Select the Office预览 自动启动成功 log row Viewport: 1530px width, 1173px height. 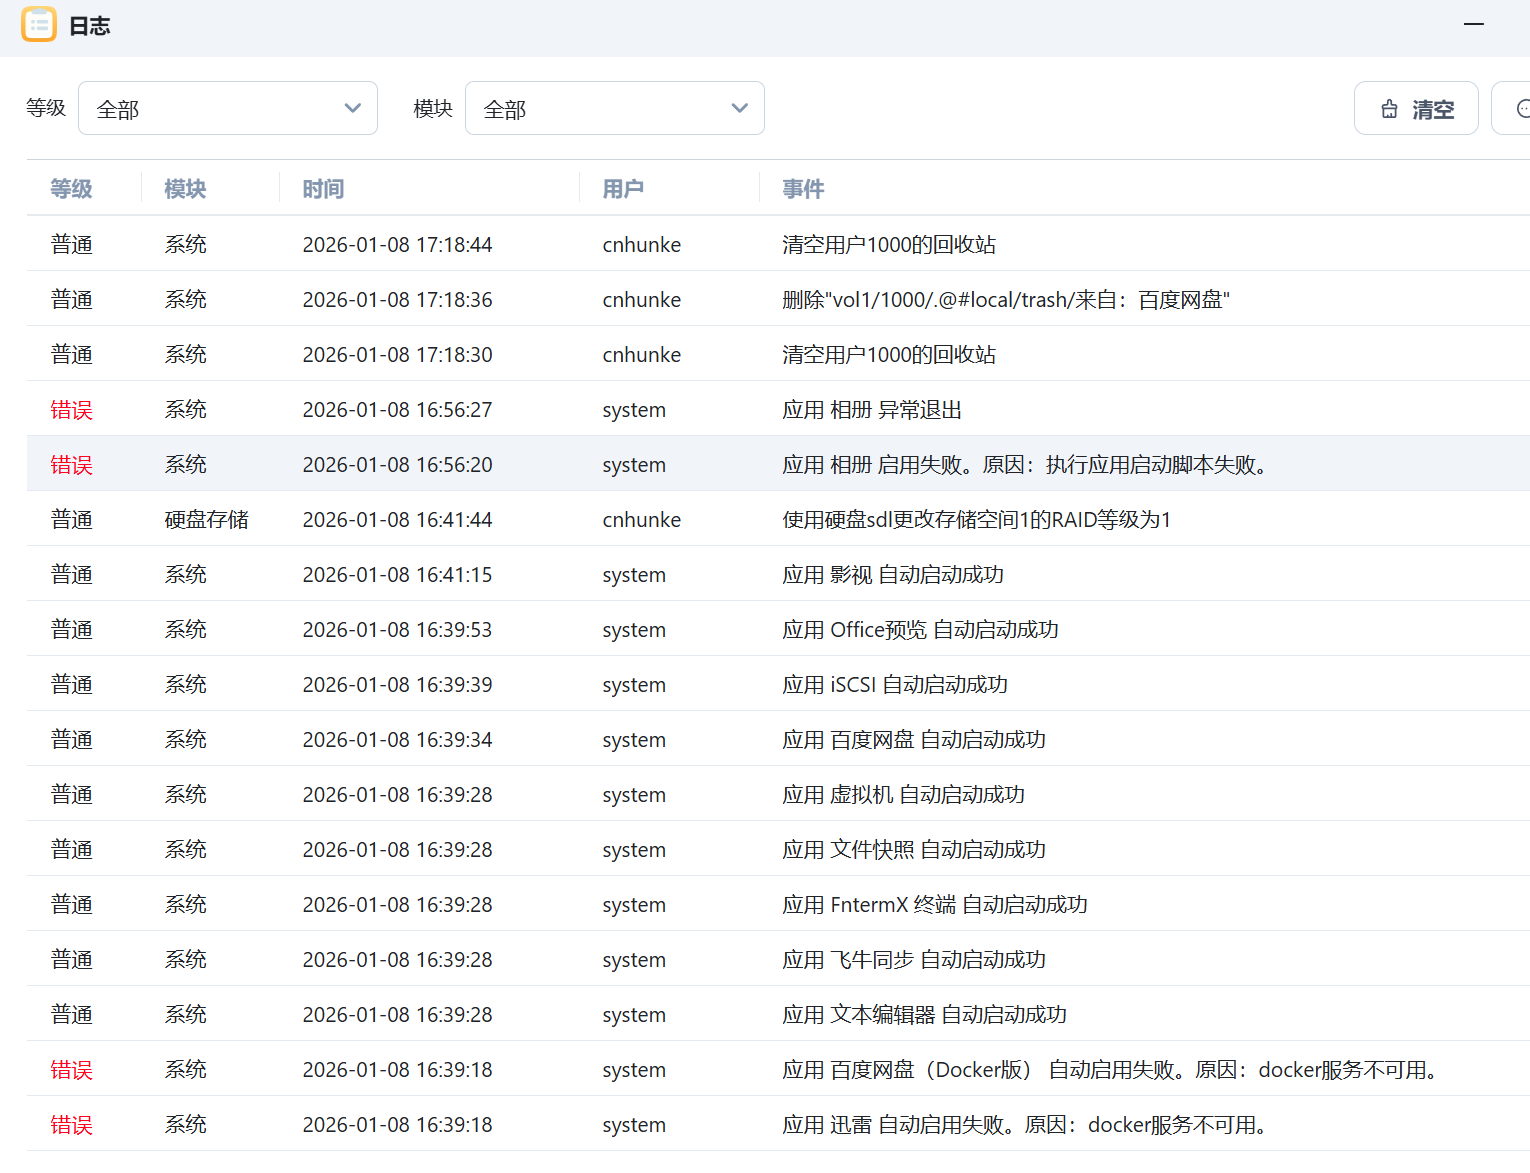tap(920, 630)
